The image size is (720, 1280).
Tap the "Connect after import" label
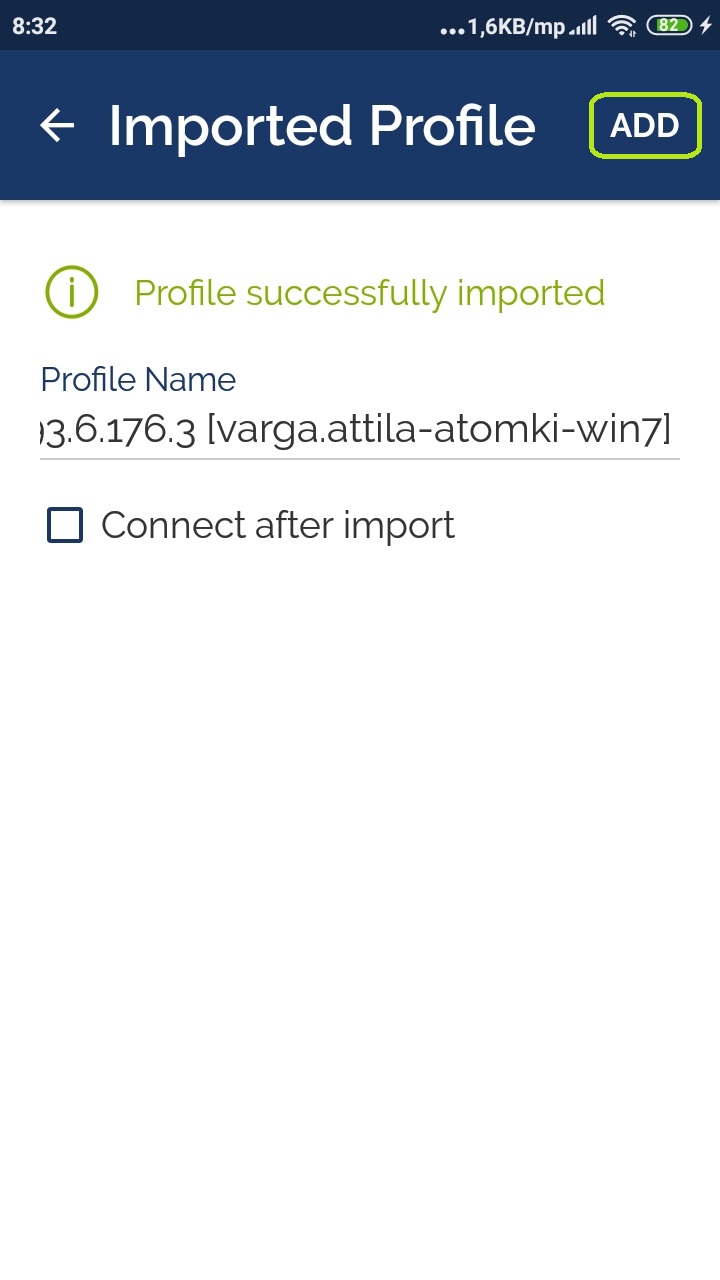[x=278, y=525]
